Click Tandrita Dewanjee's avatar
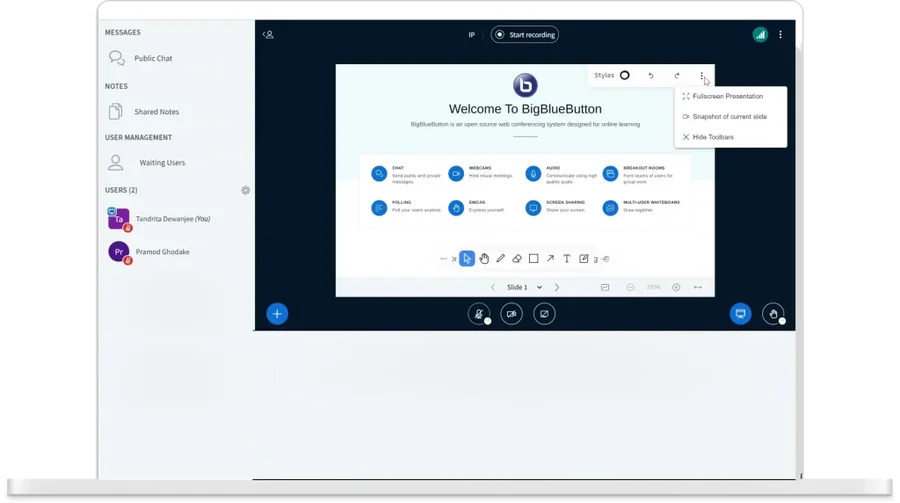 [119, 219]
